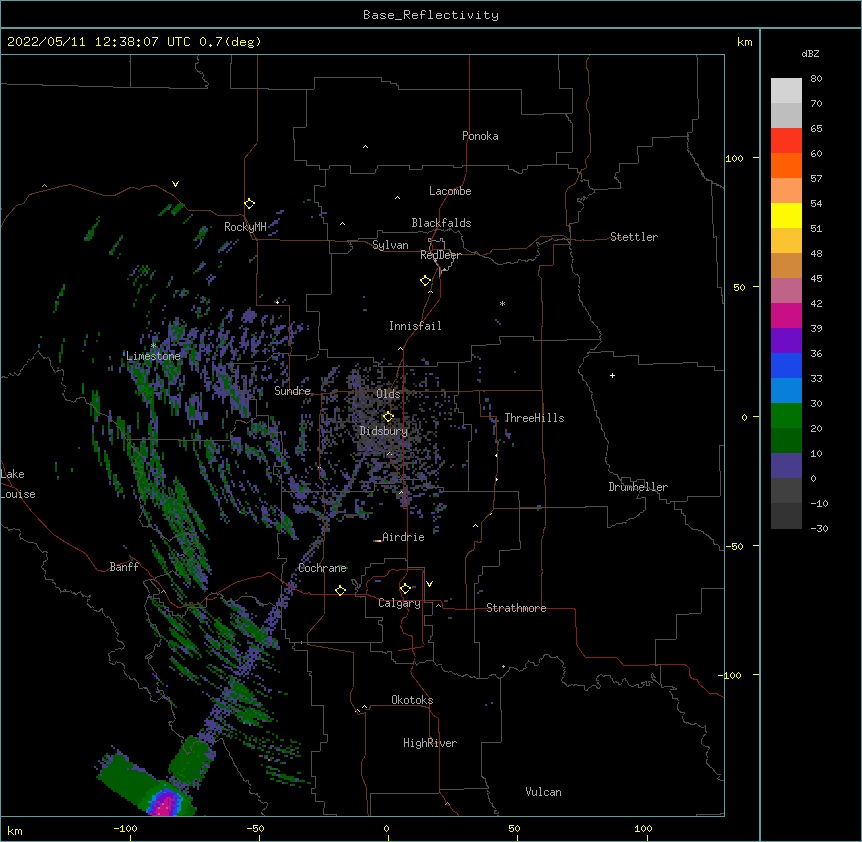The height and width of the screenshot is (842, 862).
Task: Click the yellow station marker near RockyMH
Action: (250, 204)
